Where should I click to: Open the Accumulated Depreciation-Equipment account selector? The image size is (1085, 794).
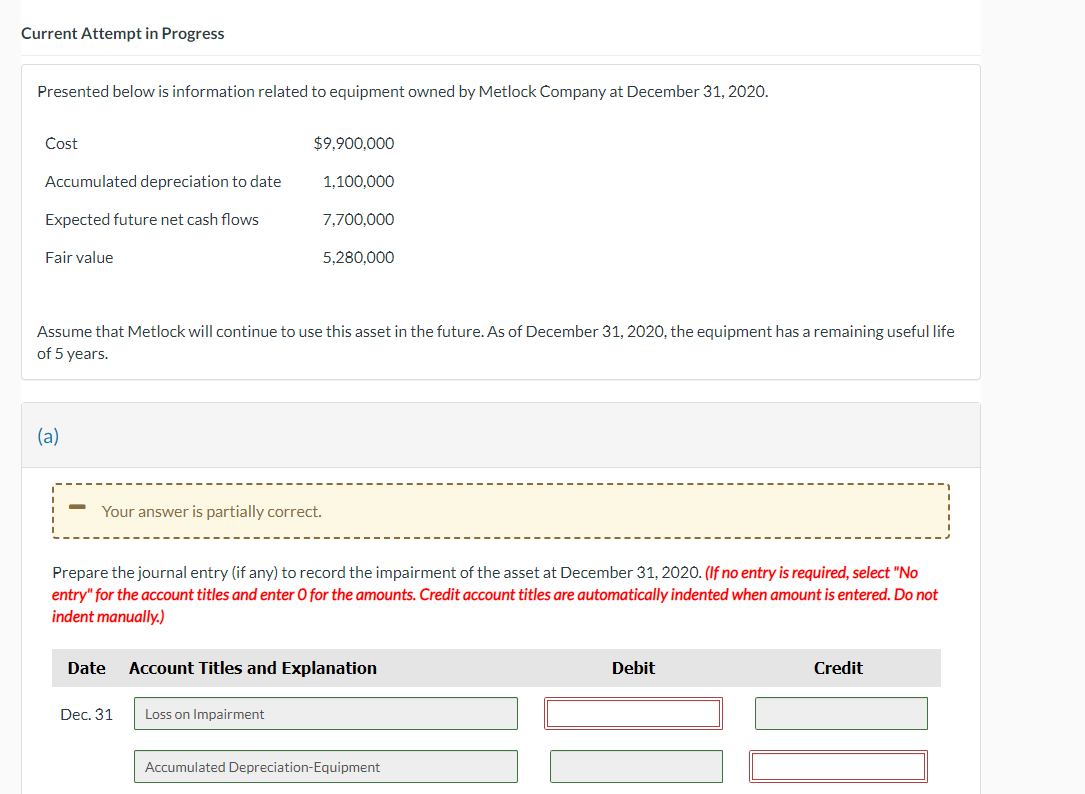[325, 766]
